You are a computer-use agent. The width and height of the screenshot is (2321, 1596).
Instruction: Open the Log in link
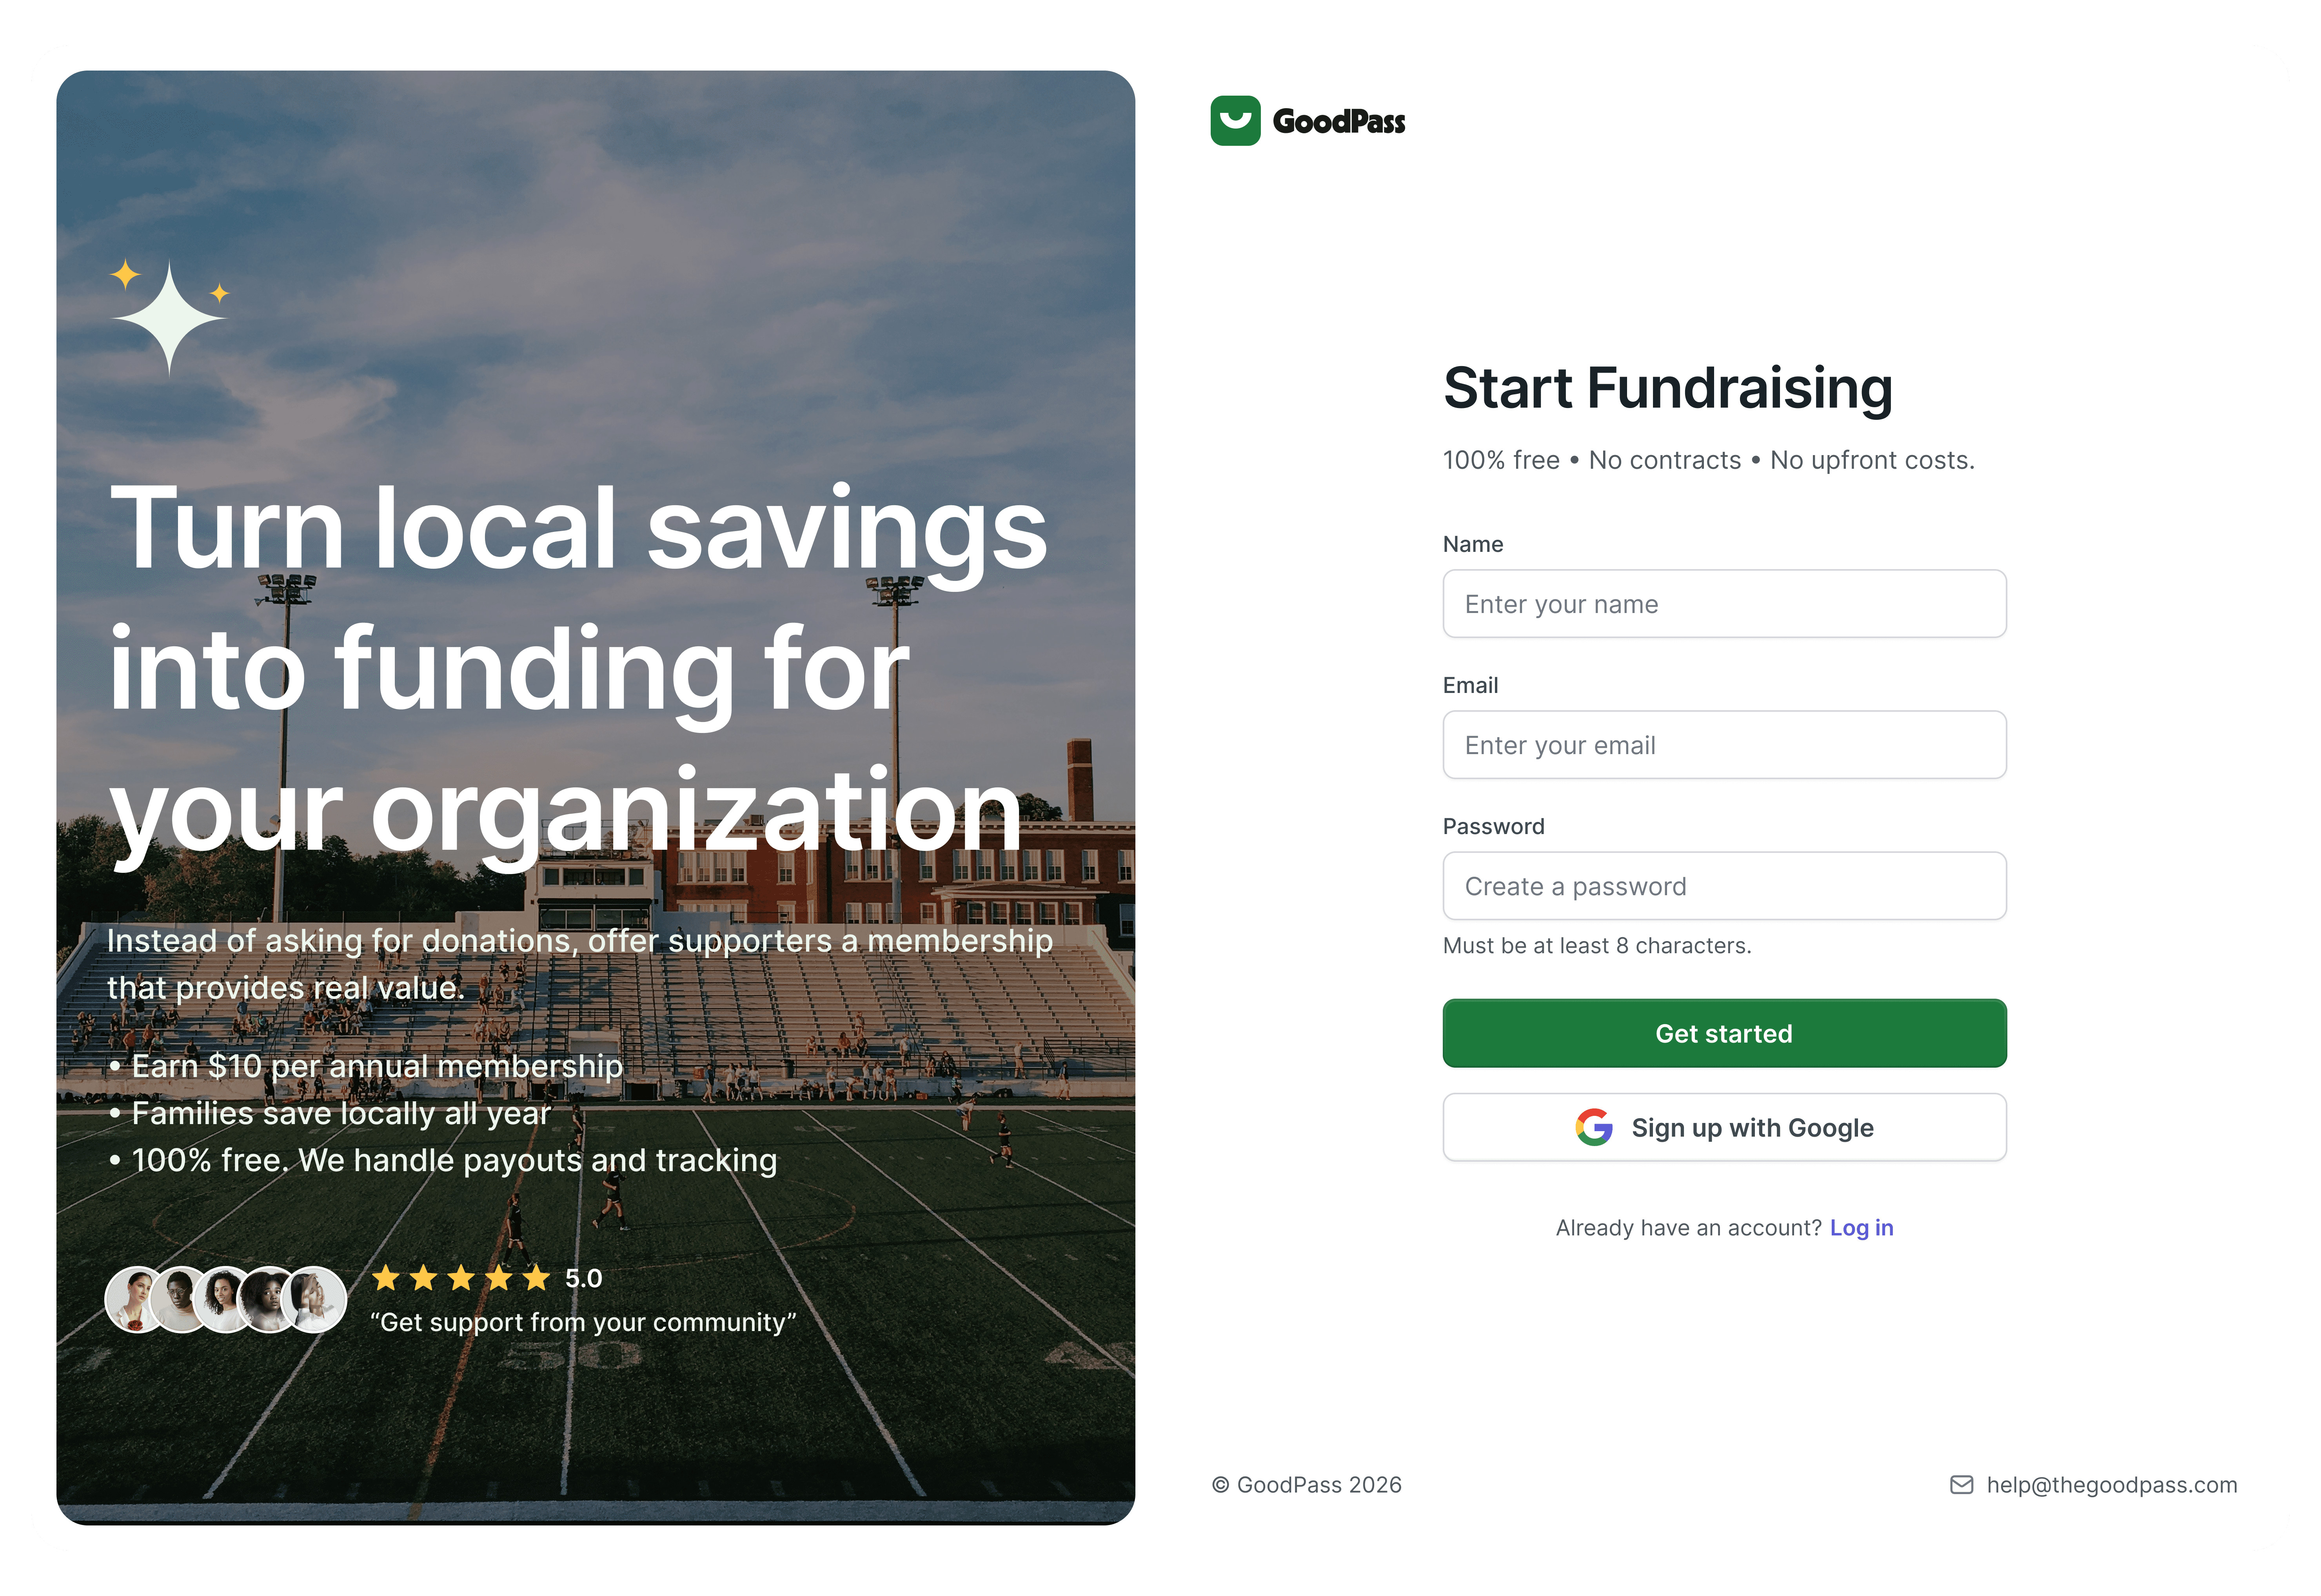(1861, 1228)
